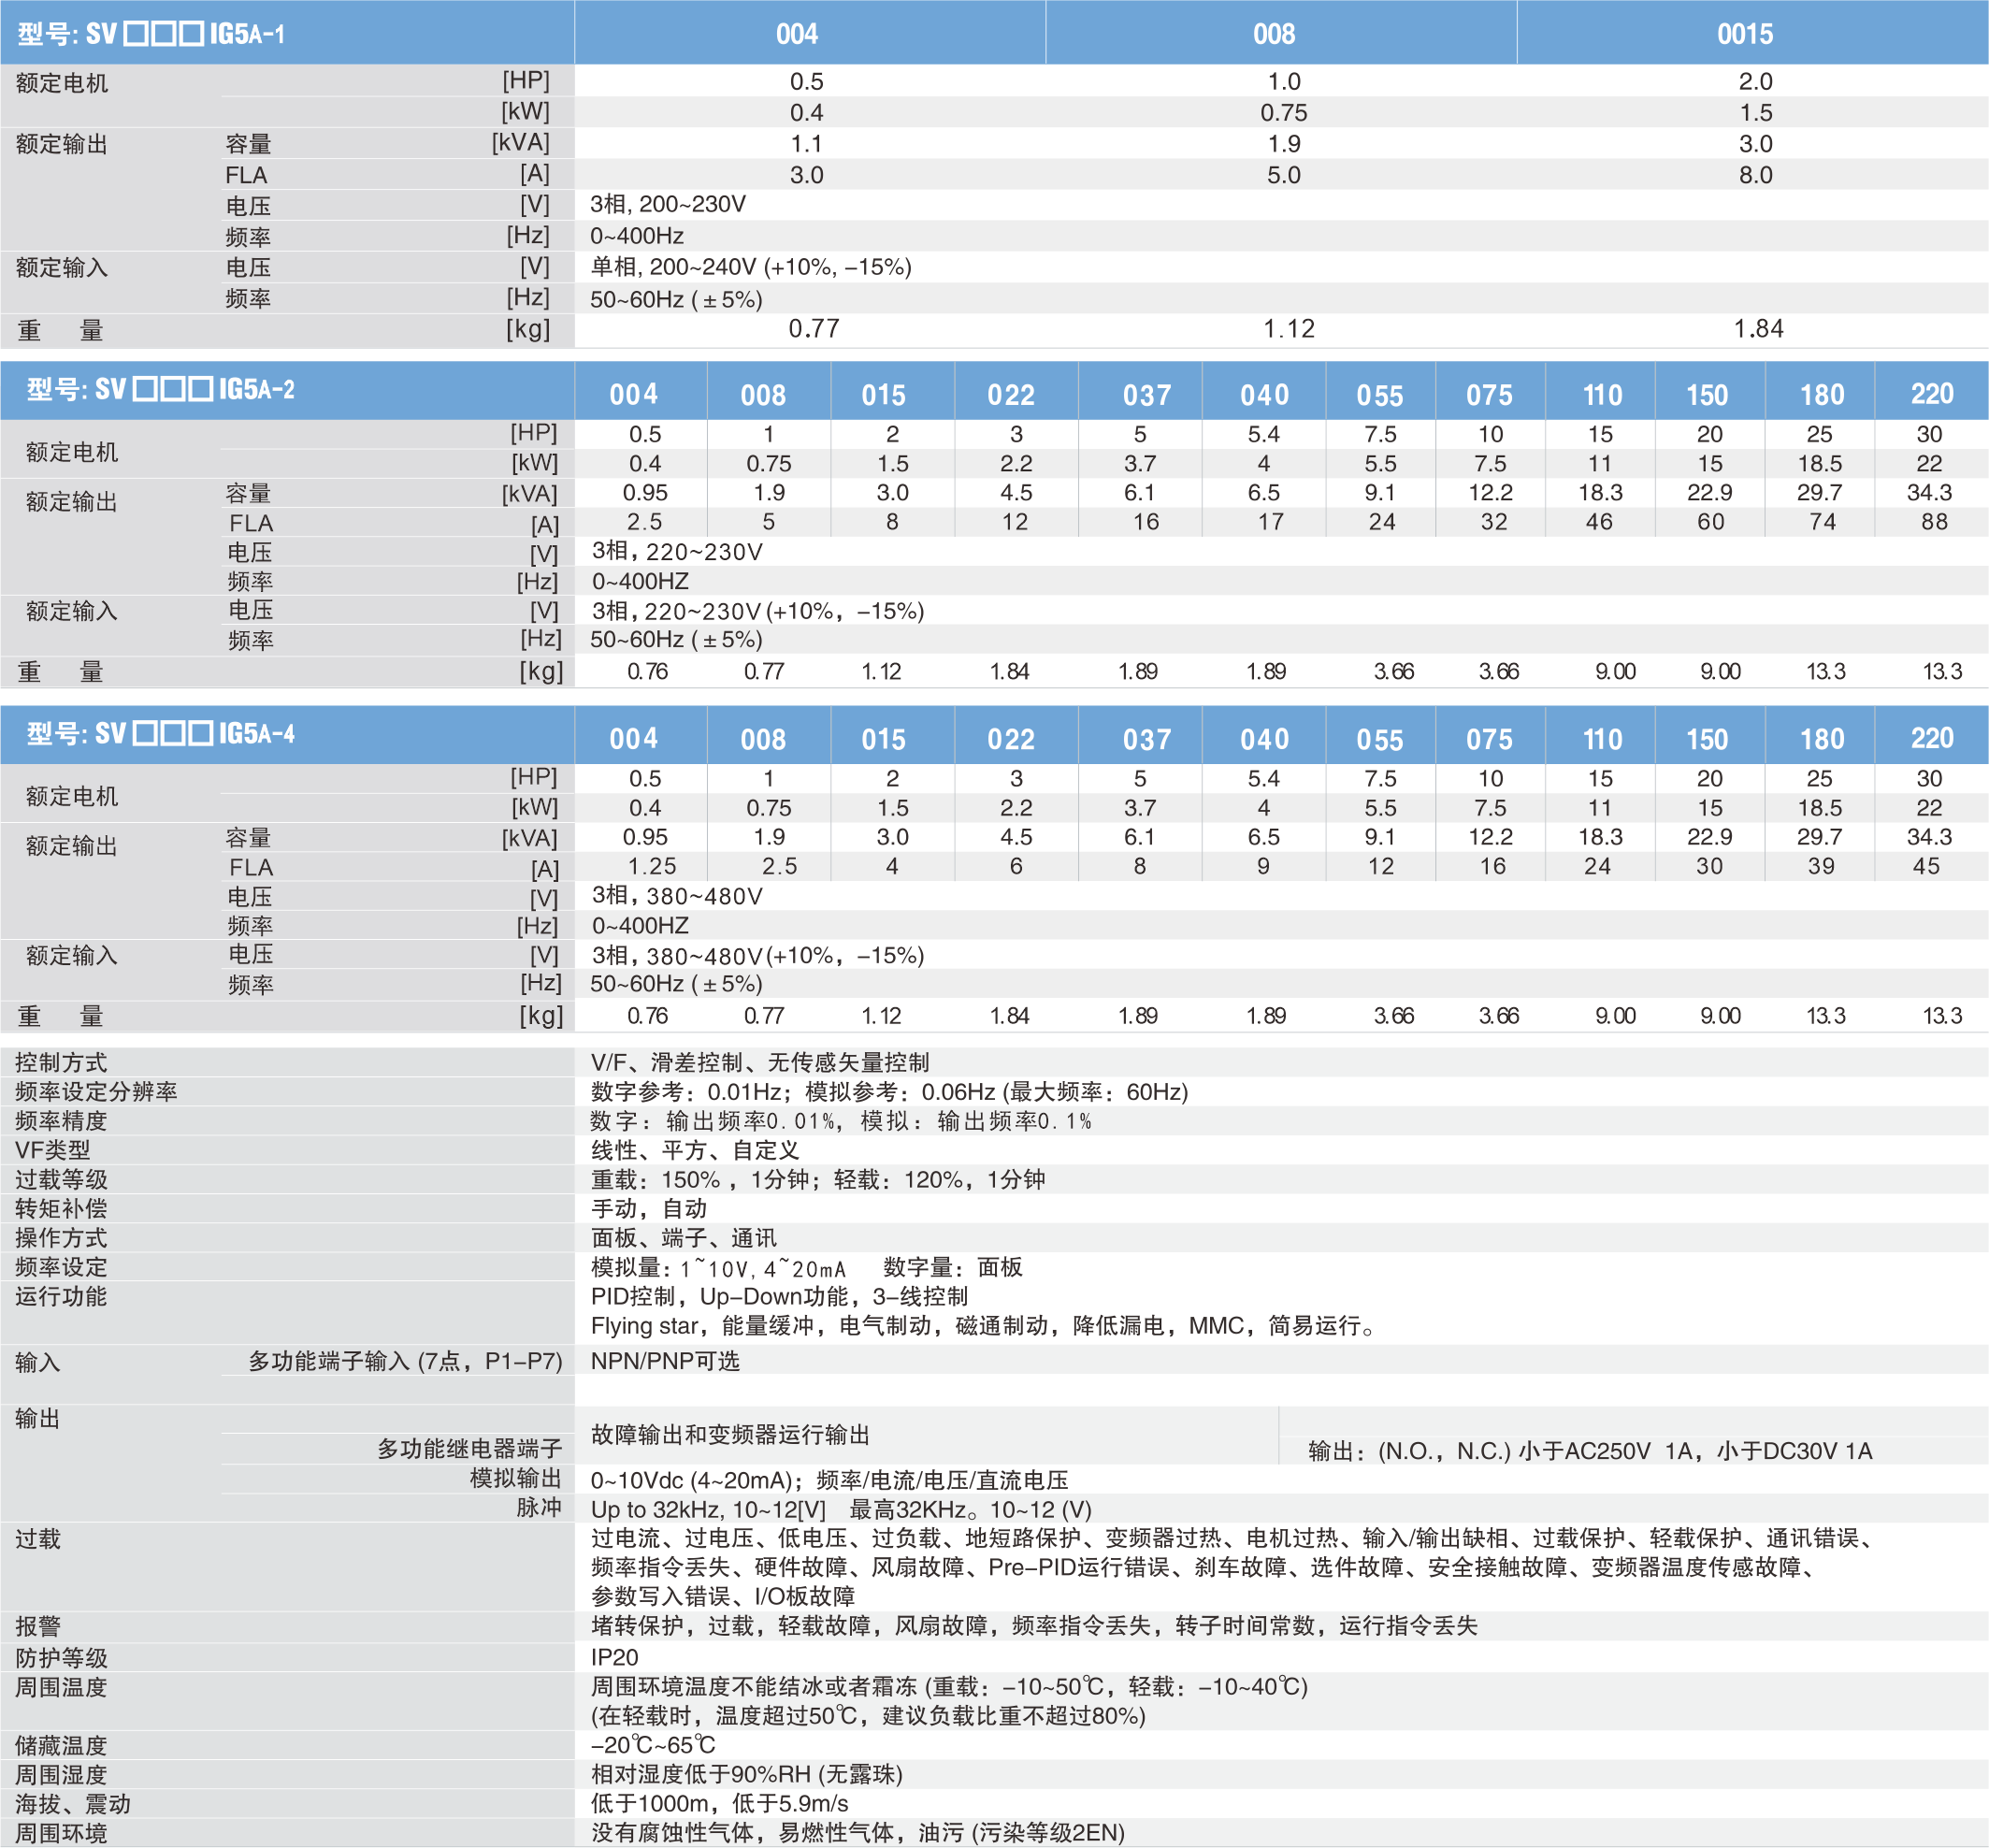1989x1848 pixels.
Task: Click the protection level value IP20
Action: [x=614, y=1657]
